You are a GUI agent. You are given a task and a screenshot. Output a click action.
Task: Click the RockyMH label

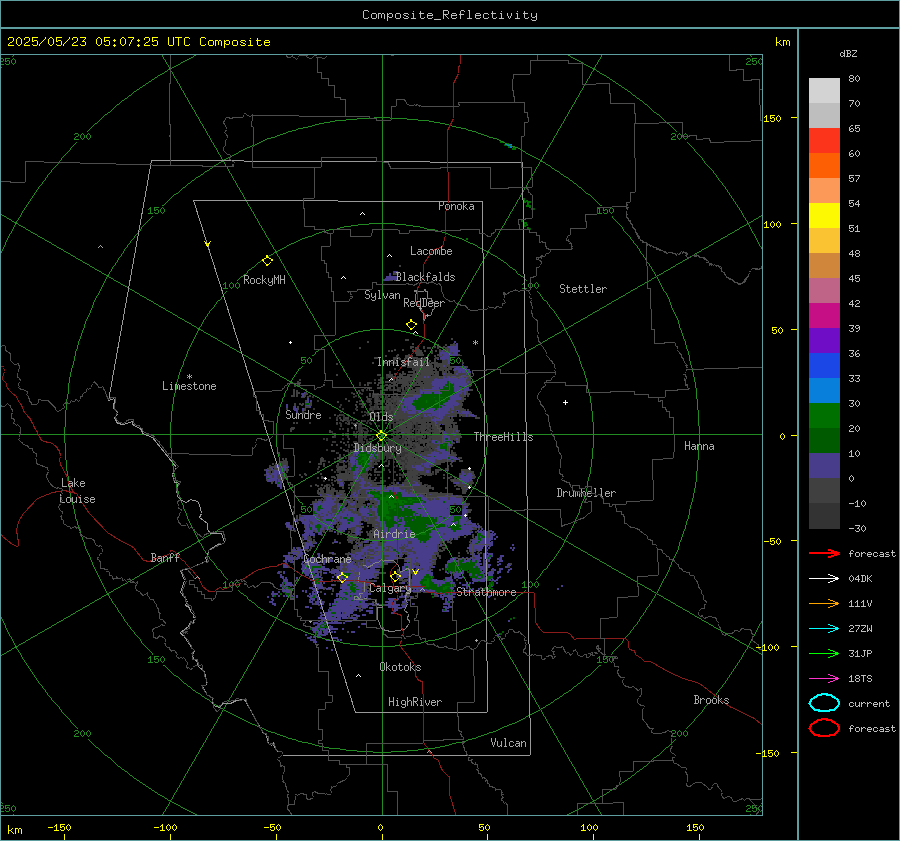coord(264,280)
